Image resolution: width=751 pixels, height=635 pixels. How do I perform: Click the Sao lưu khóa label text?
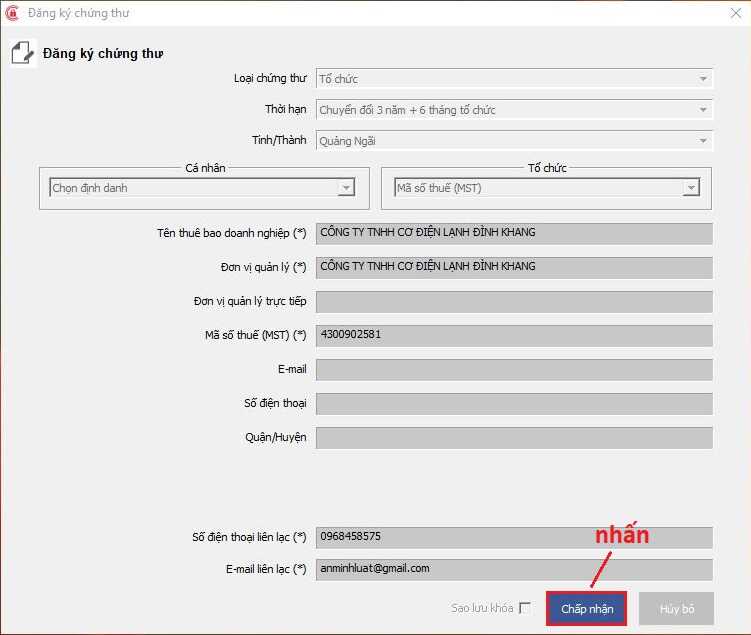click(x=482, y=608)
